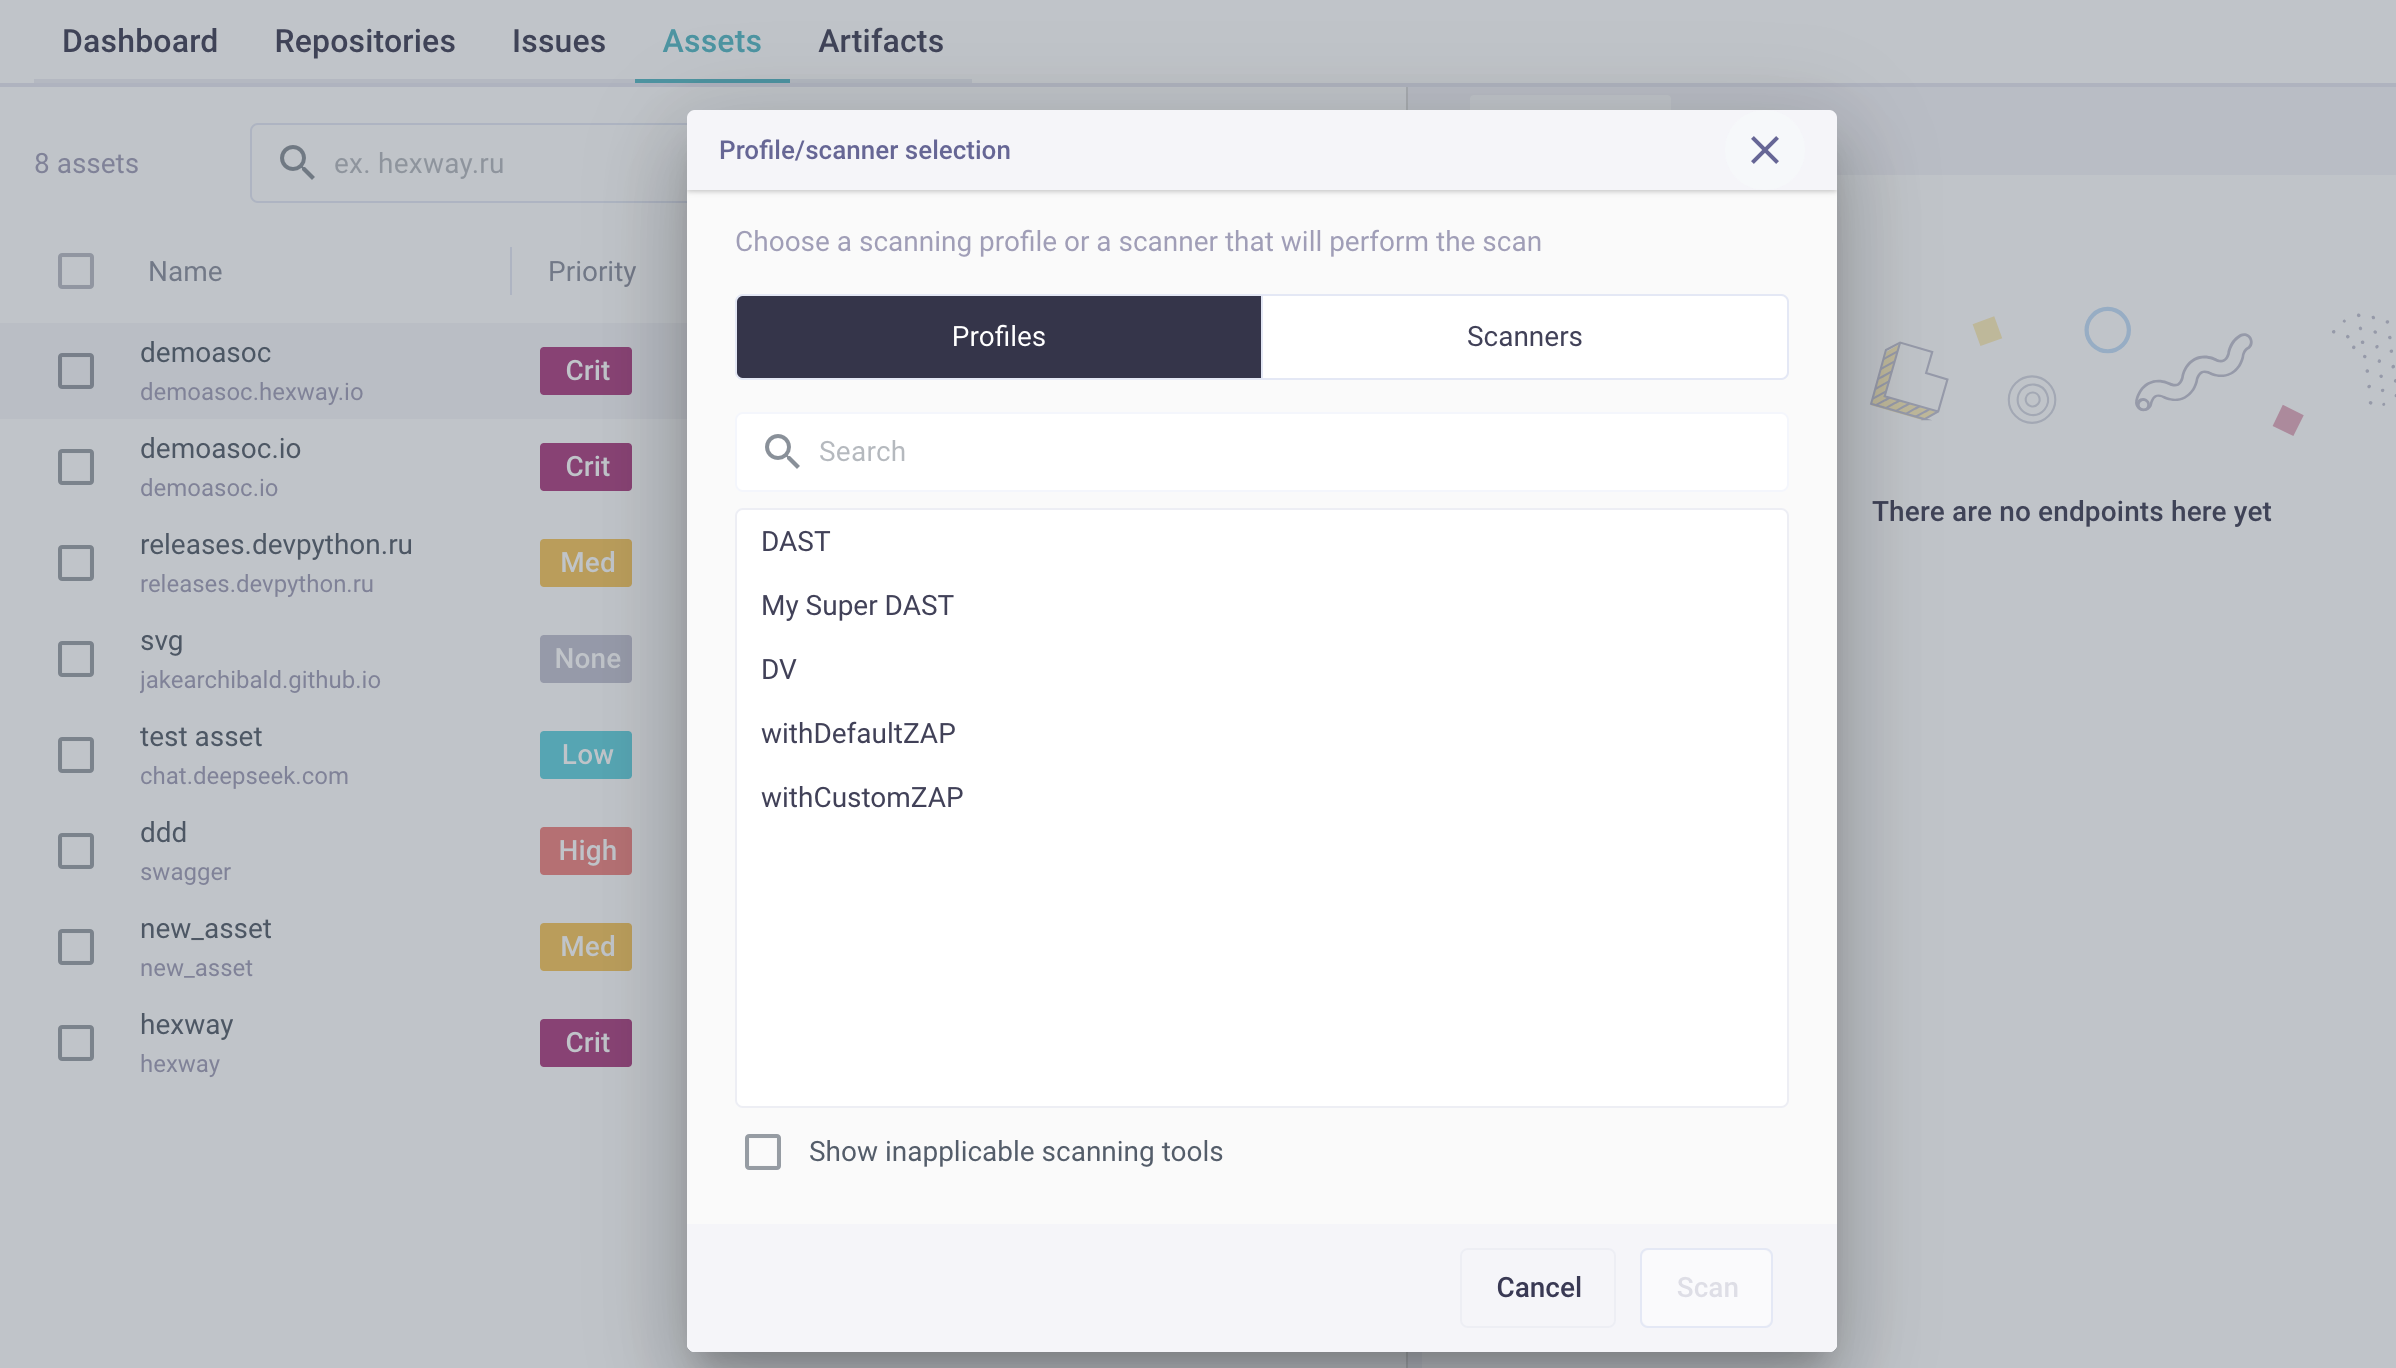Choose the DAST scanning profile
Image resolution: width=2396 pixels, height=1368 pixels.
796,542
